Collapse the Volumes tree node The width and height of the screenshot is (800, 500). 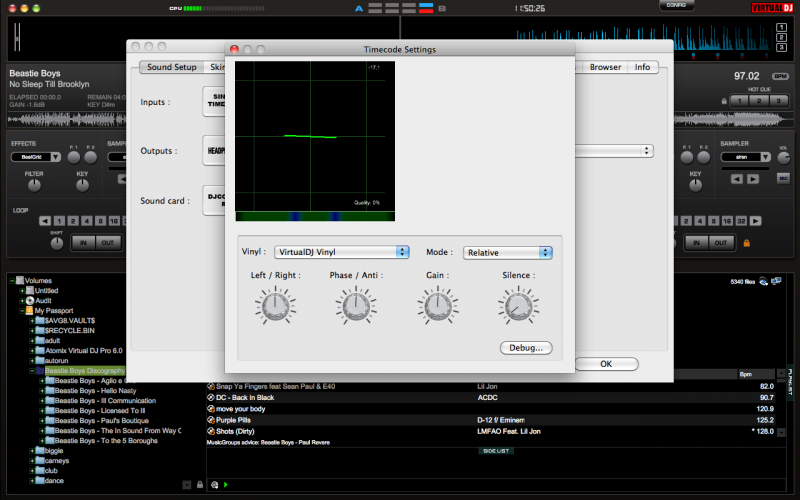[12, 281]
